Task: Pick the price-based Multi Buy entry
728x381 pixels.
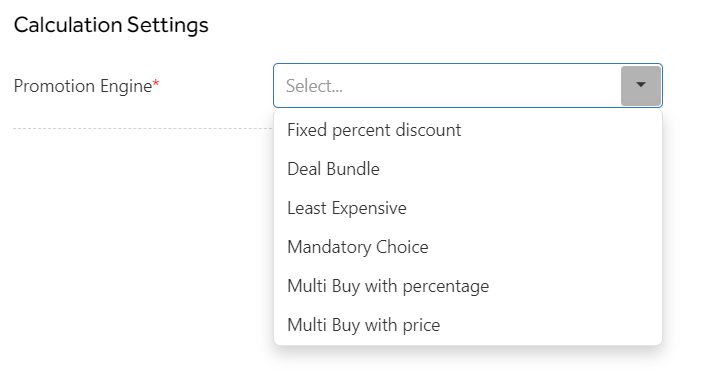Action: pyautogui.click(x=468, y=325)
